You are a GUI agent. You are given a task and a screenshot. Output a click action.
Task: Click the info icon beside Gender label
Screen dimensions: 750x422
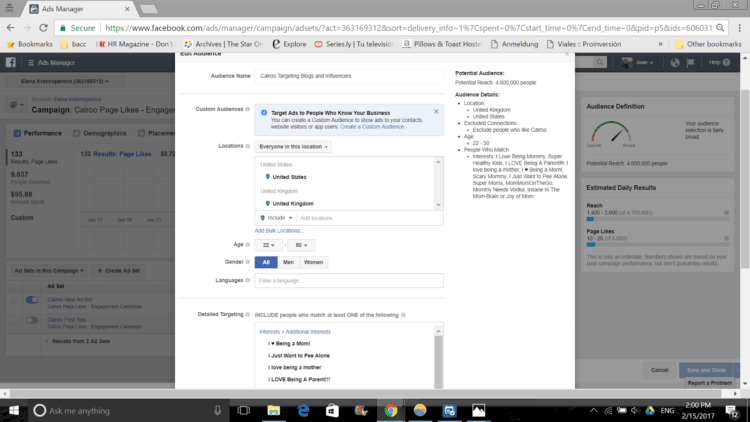point(248,262)
